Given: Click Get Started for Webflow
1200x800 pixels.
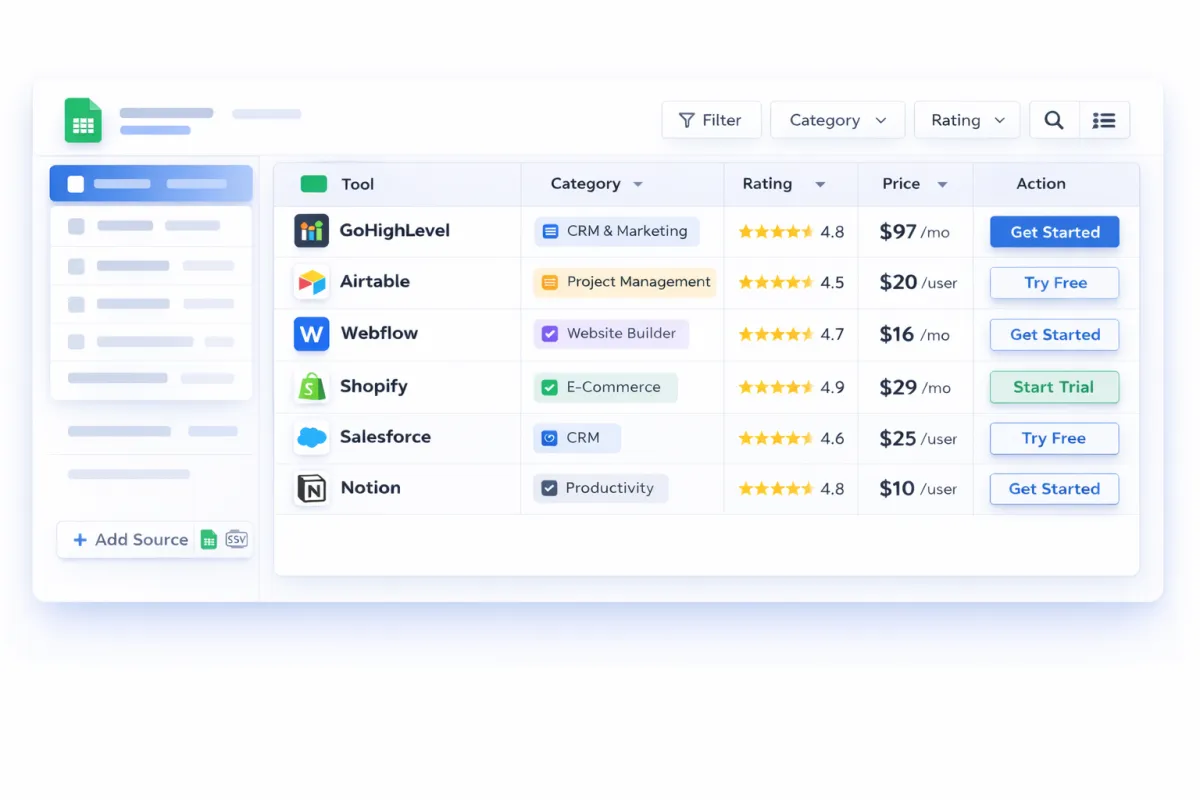Looking at the screenshot, I should click(1054, 335).
